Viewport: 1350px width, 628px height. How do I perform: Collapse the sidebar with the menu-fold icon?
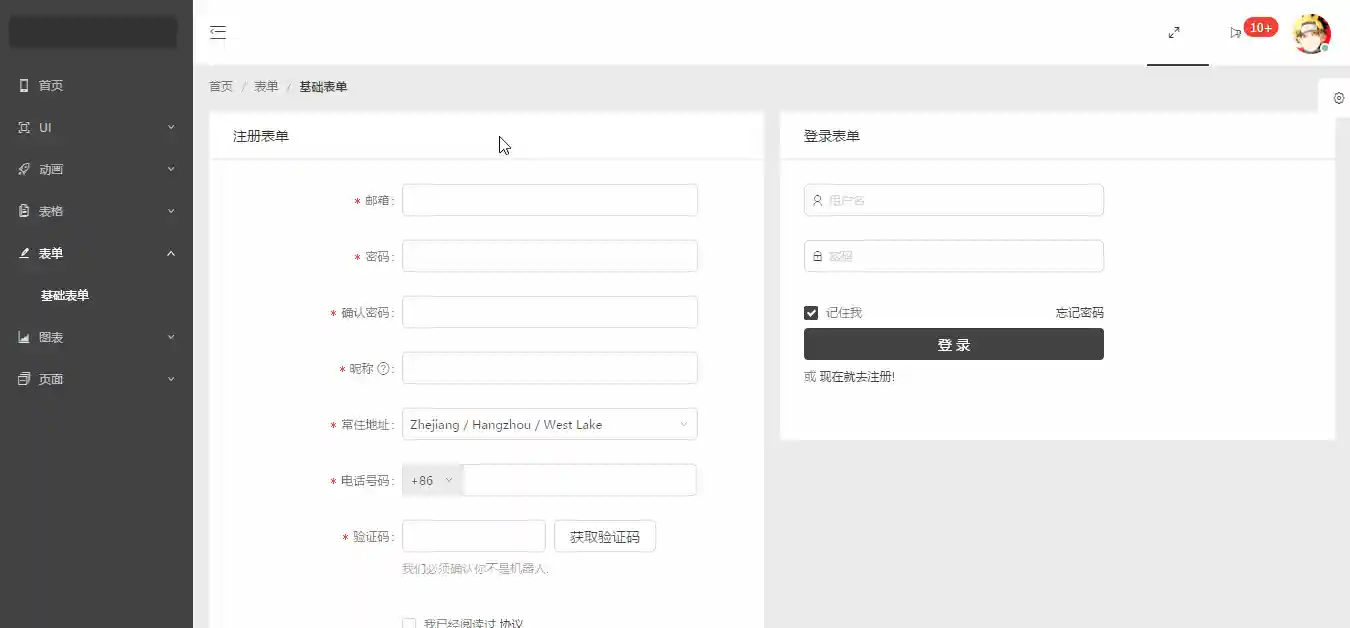(218, 32)
